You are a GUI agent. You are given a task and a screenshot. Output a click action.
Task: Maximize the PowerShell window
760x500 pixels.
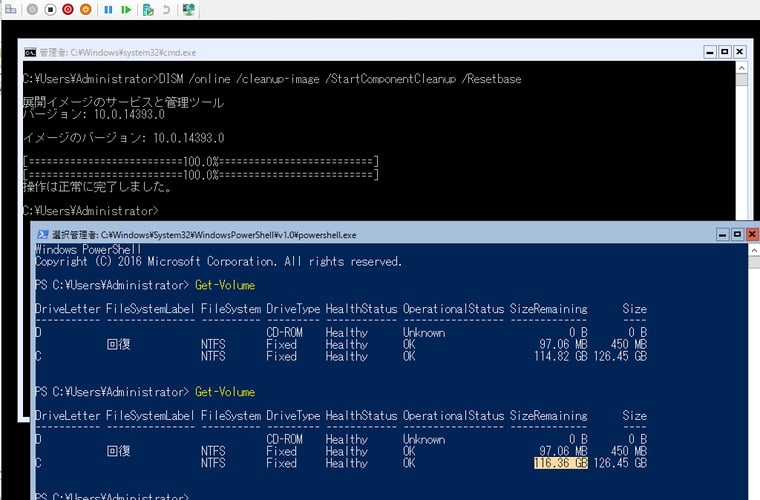(737, 234)
